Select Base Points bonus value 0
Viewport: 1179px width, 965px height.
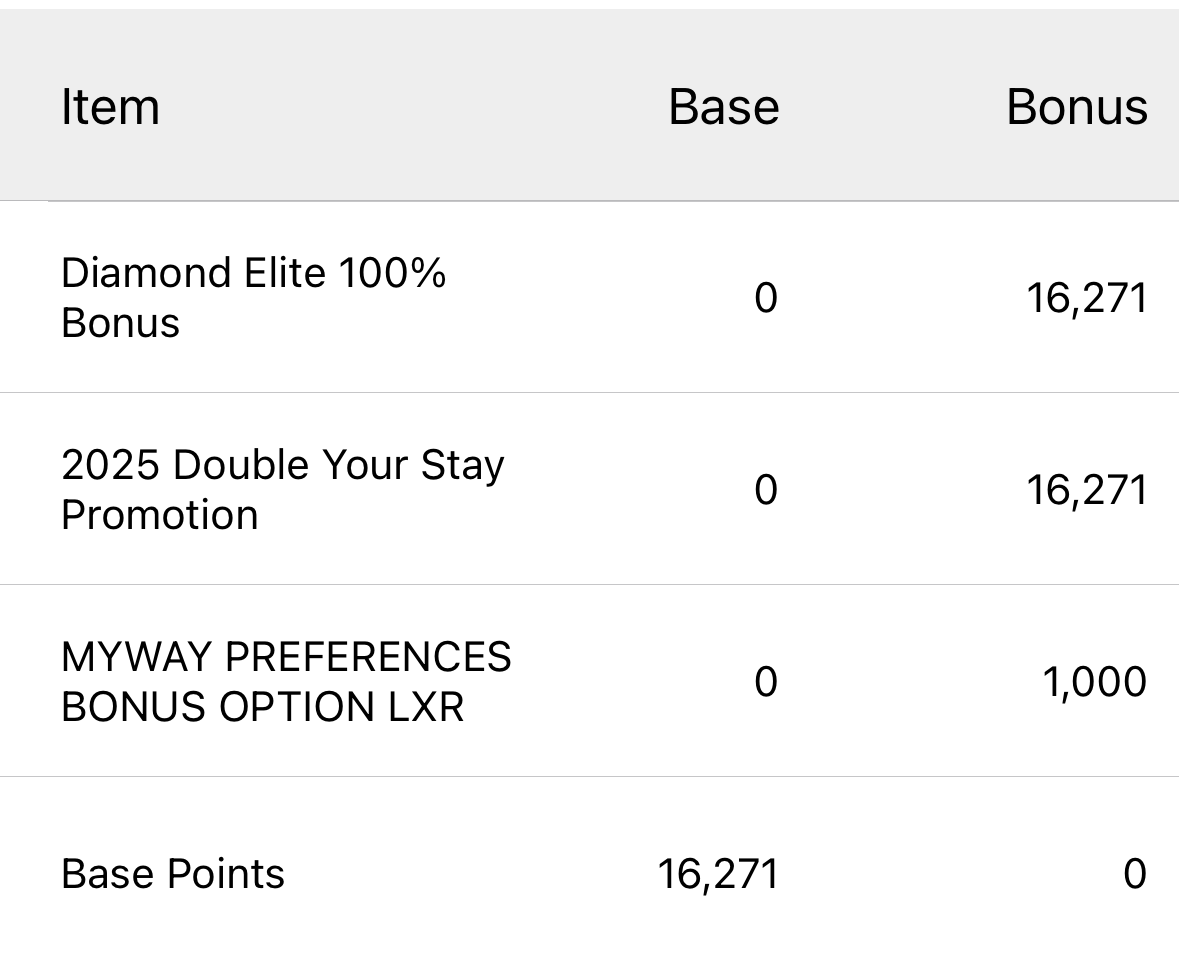tap(1135, 874)
